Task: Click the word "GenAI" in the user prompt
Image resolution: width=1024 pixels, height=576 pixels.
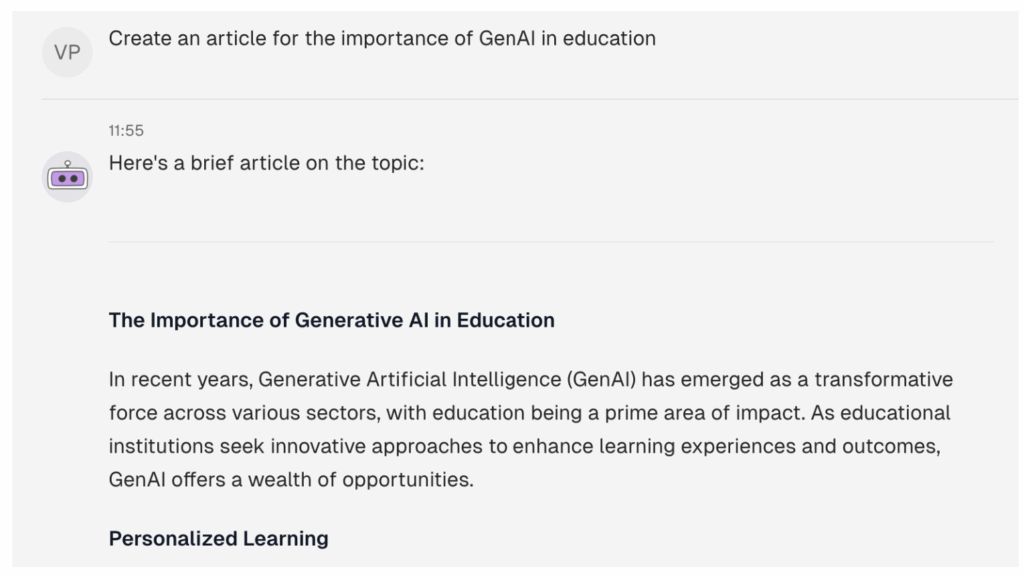Action: 507,39
